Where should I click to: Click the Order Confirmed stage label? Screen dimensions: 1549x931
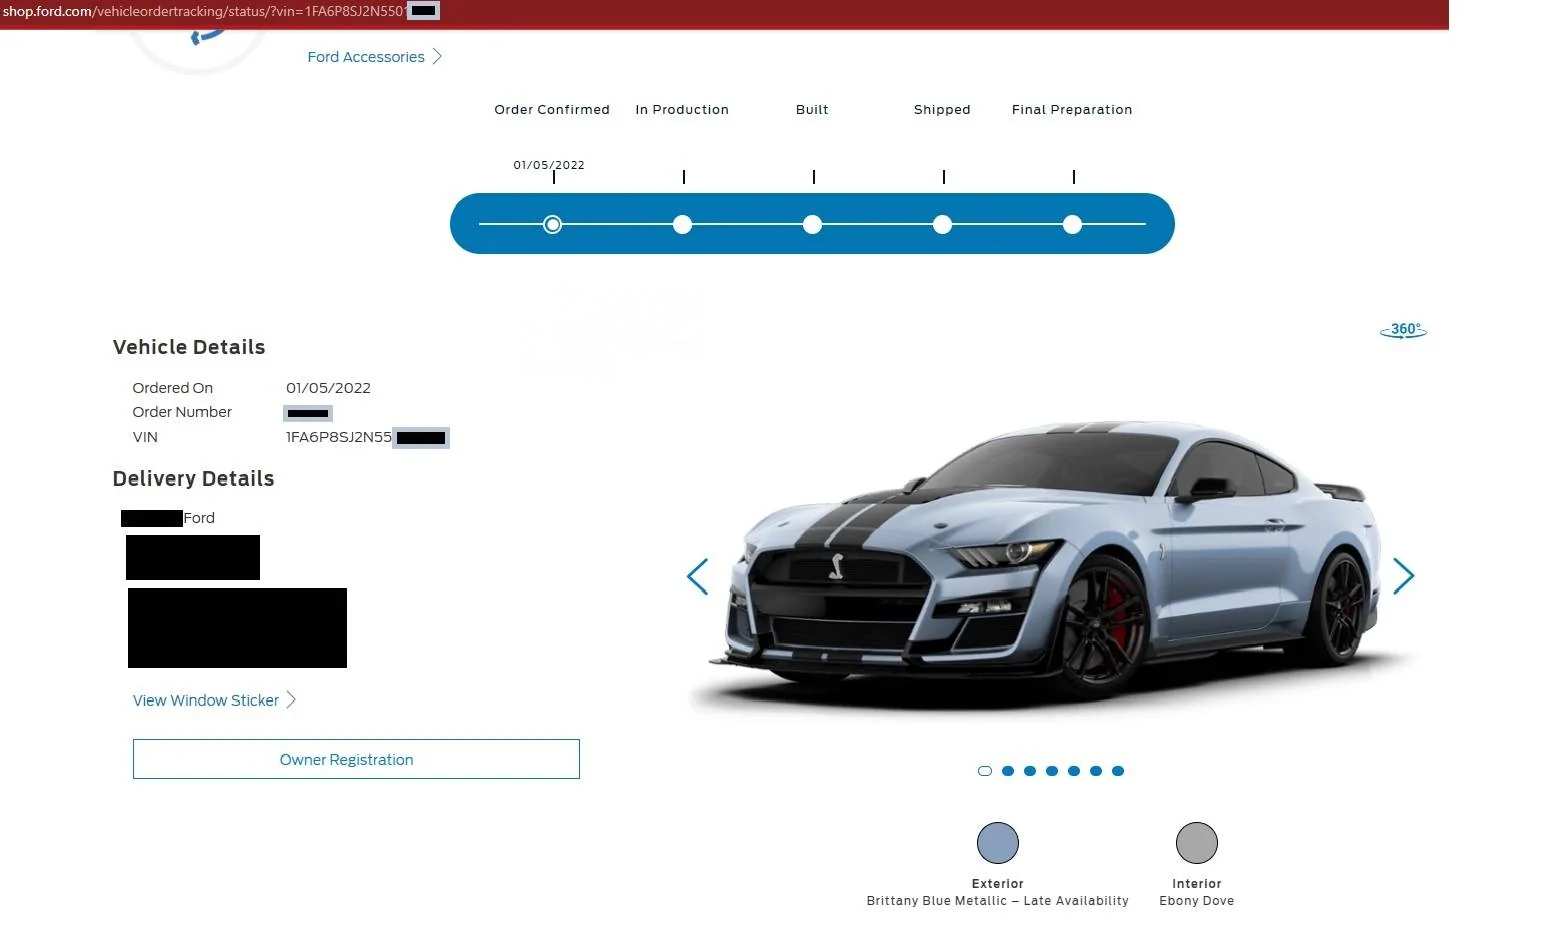tap(552, 110)
